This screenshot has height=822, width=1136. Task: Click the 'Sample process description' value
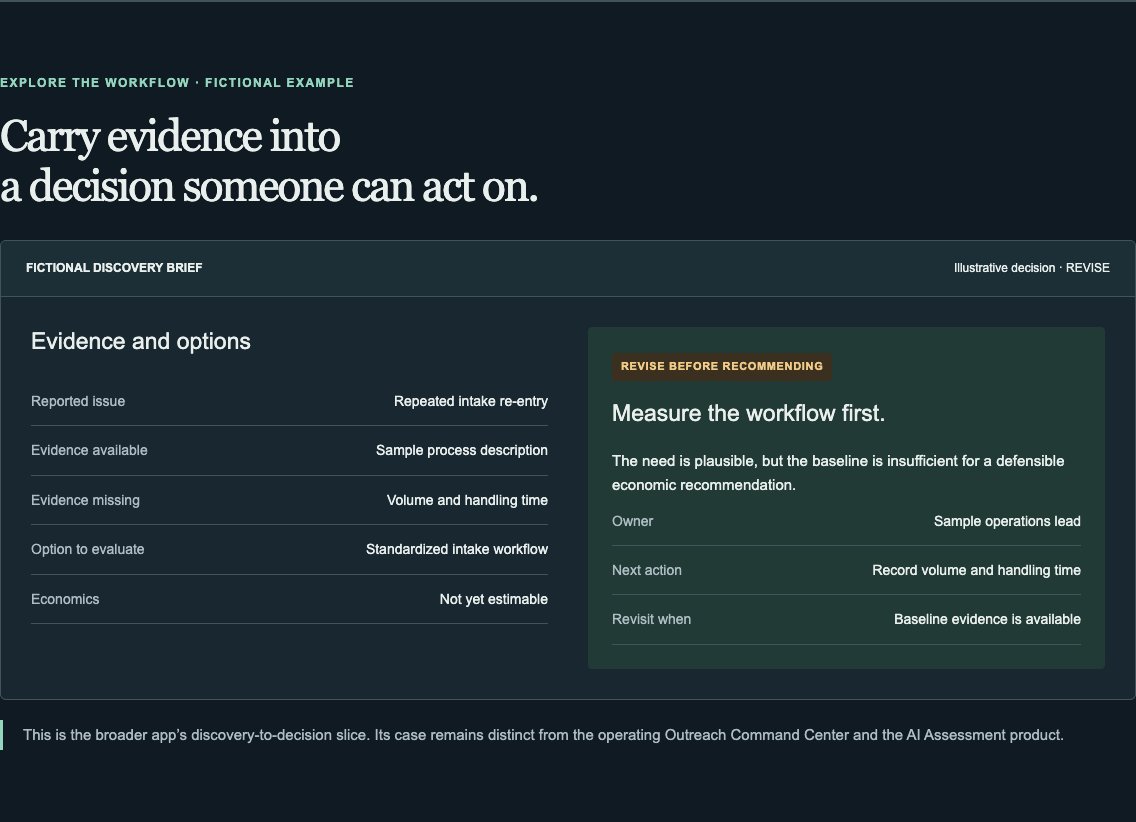click(x=462, y=450)
